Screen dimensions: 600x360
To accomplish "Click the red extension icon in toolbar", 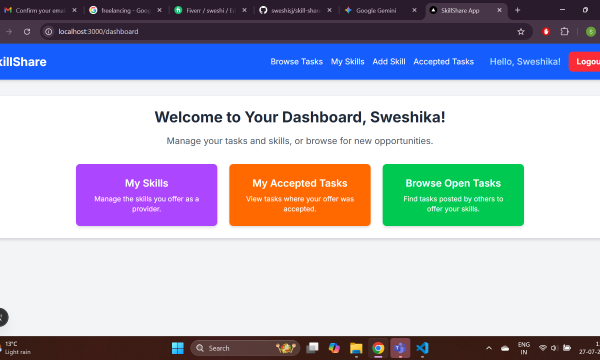I will (x=546, y=32).
